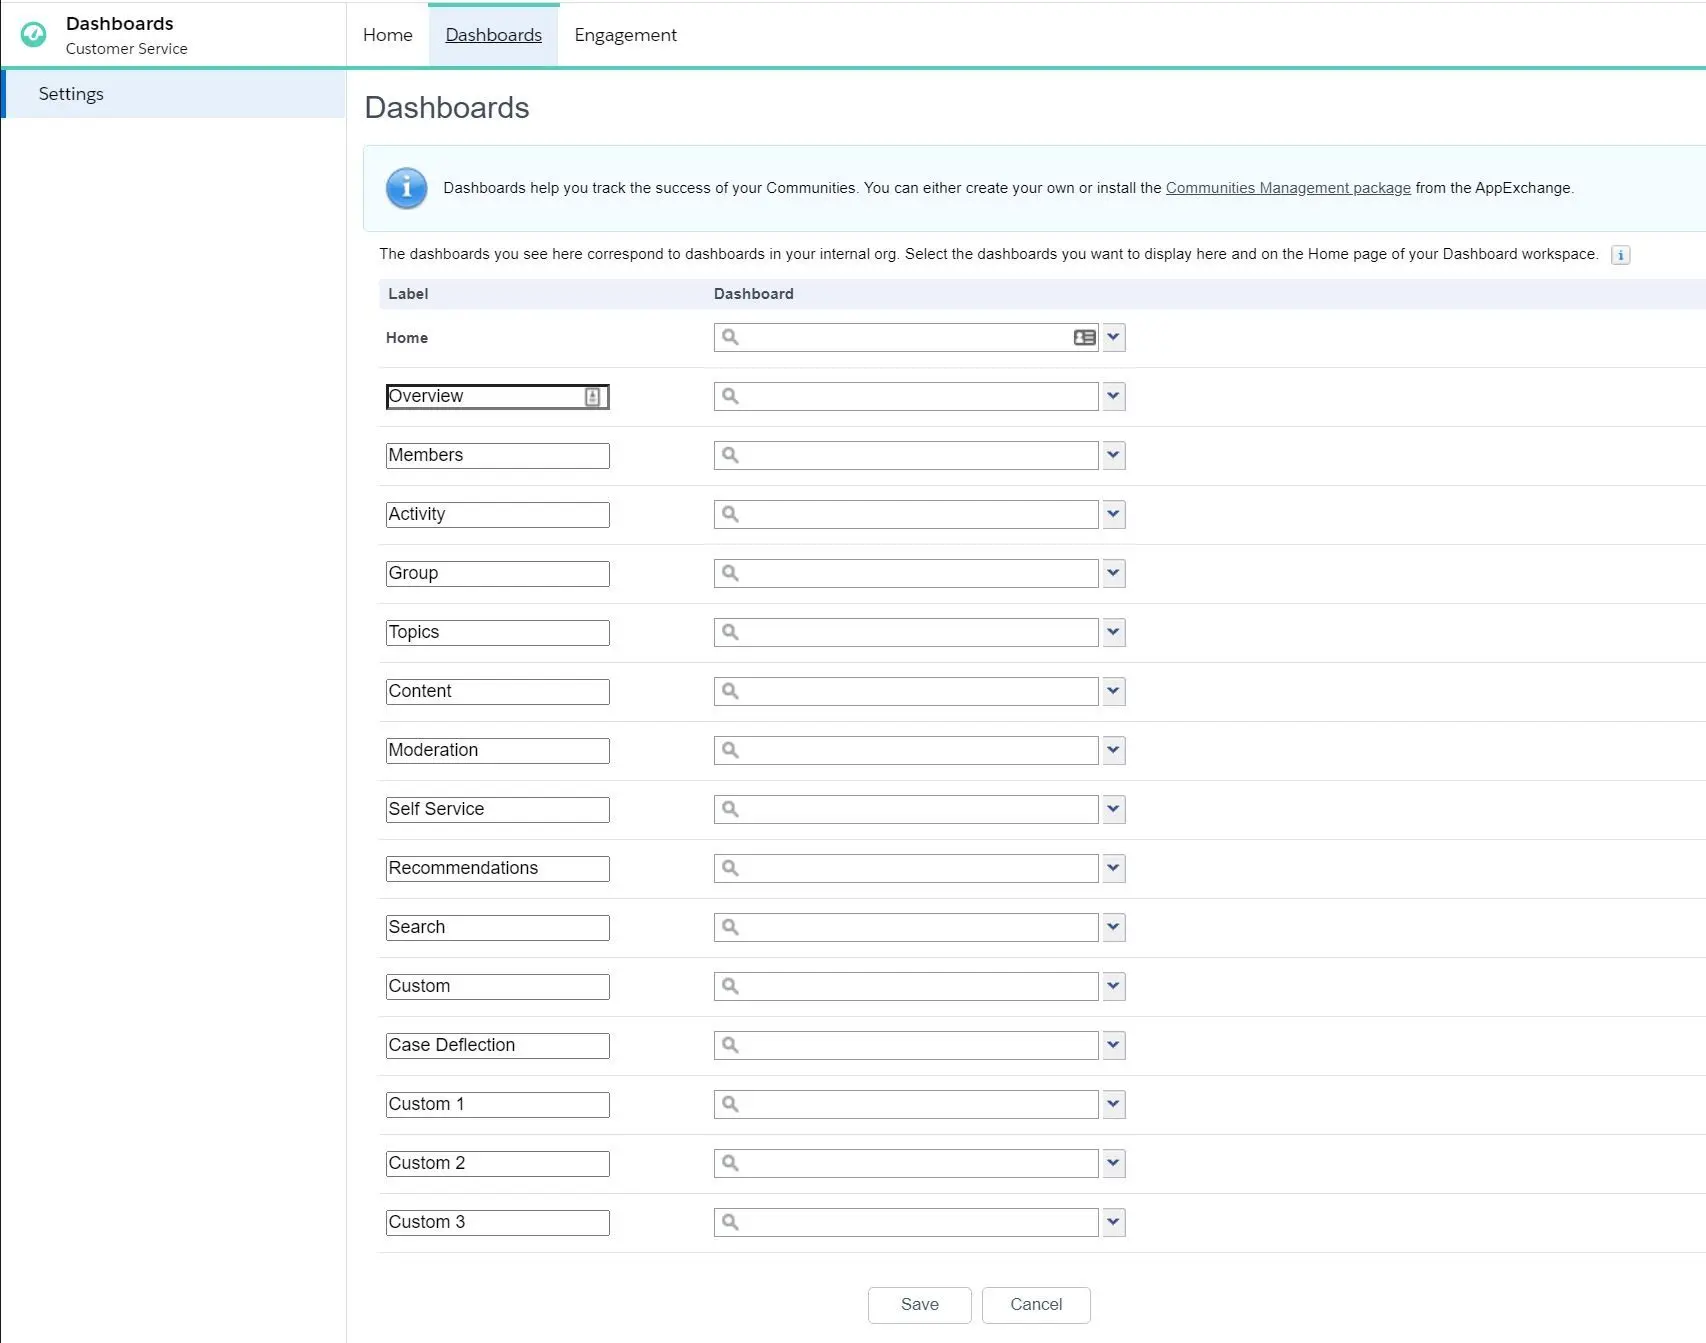The image size is (1706, 1343).
Task: Expand the Case Deflection row dashboard dropdown
Action: [1113, 1045]
